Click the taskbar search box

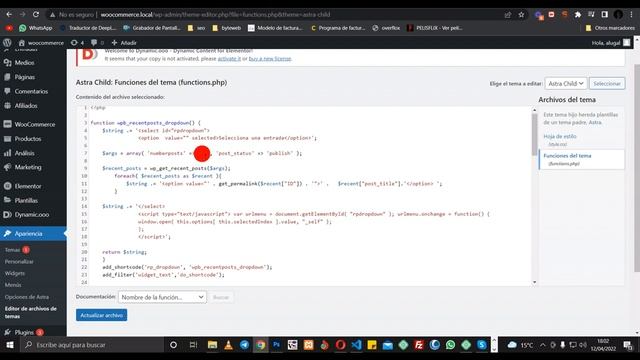tap(92, 345)
